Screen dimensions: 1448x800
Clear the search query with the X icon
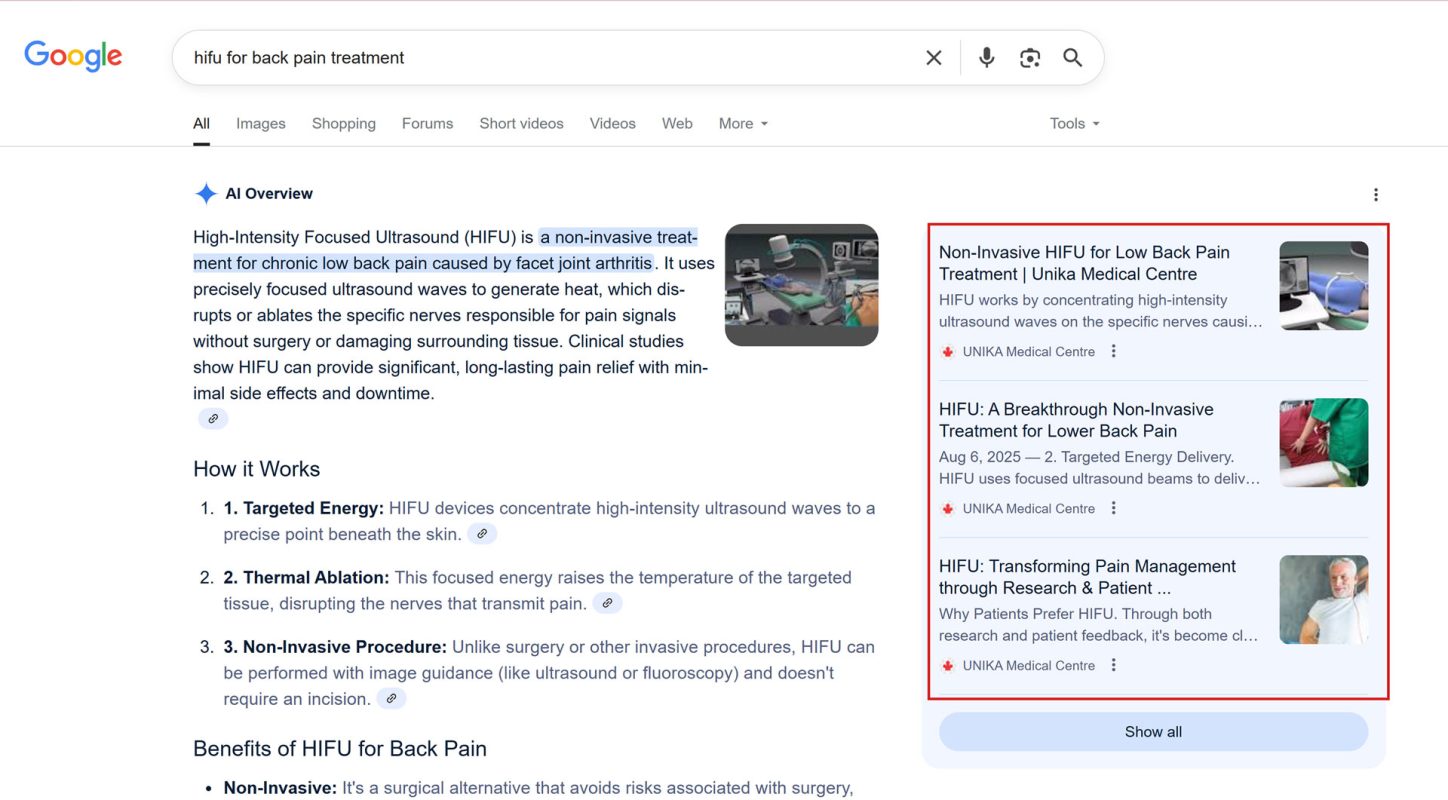tap(933, 57)
